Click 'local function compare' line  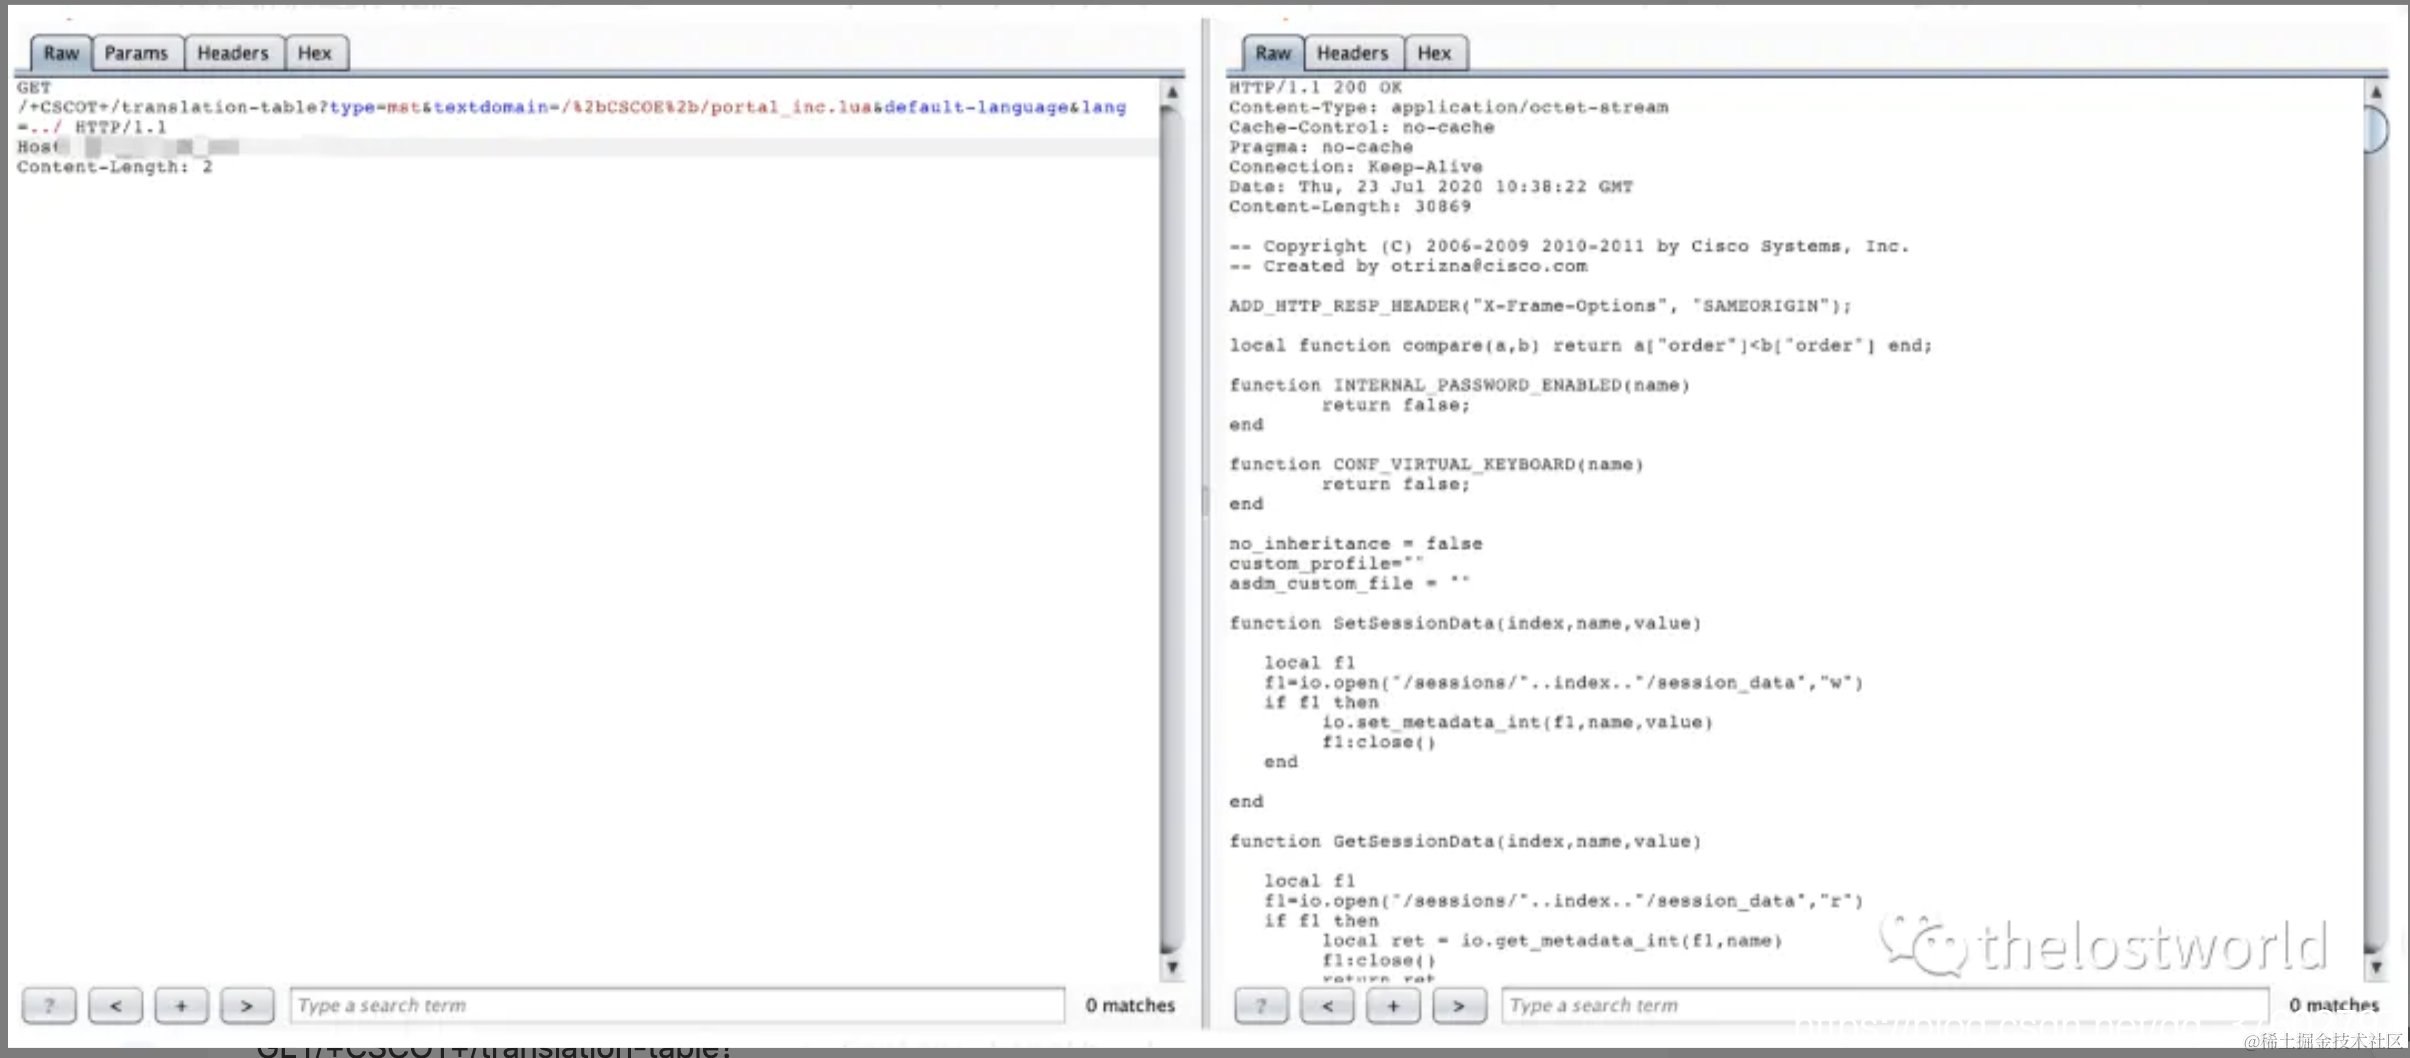(x=1581, y=346)
